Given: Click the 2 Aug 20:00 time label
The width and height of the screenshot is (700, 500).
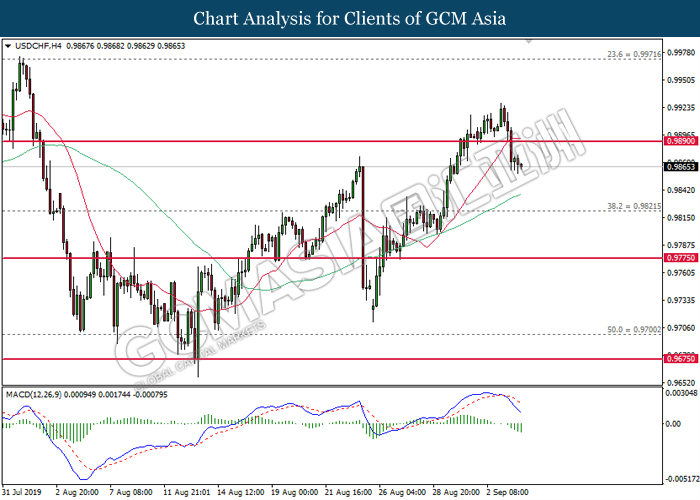Looking at the screenshot, I should pyautogui.click(x=77, y=492).
